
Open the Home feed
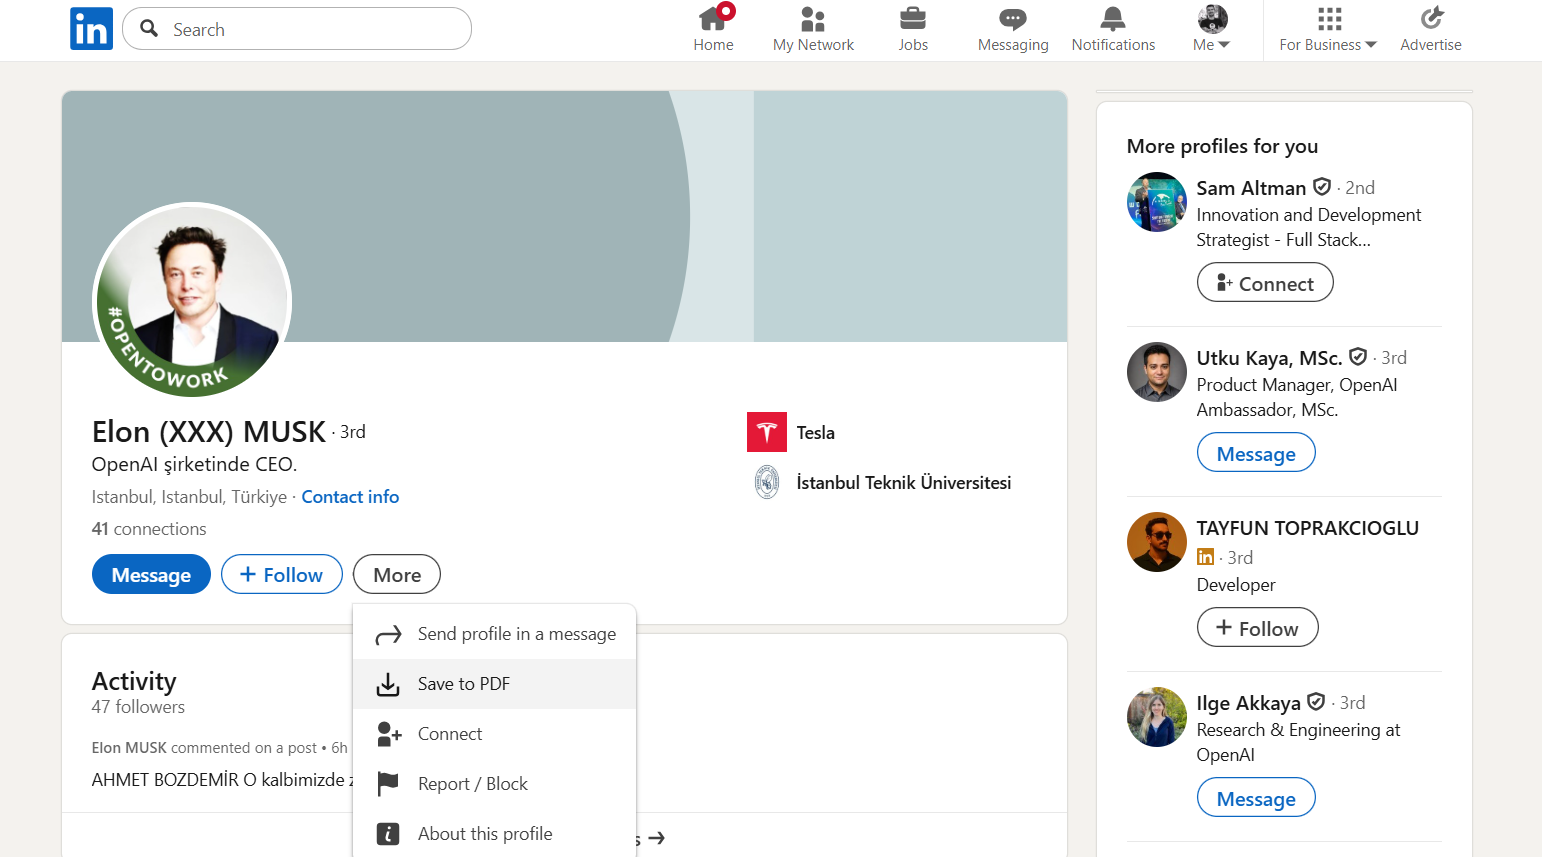pos(713,28)
